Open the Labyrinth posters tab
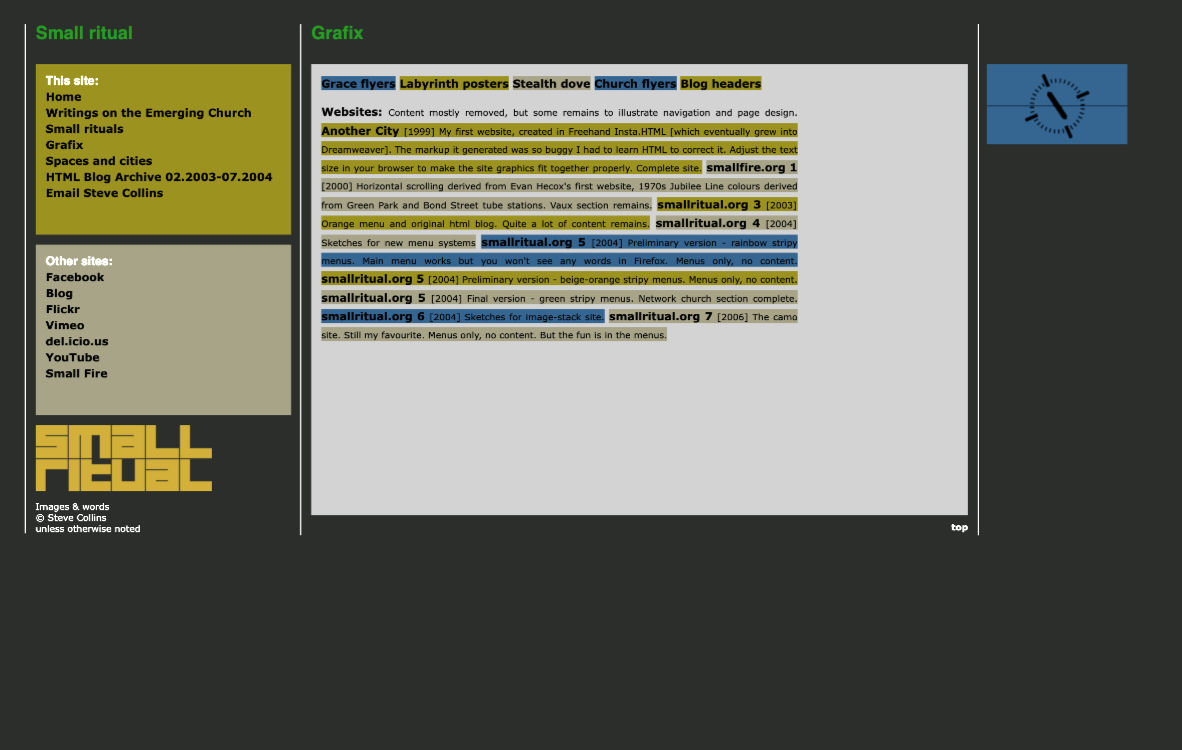This screenshot has height=750, width=1182. point(454,84)
